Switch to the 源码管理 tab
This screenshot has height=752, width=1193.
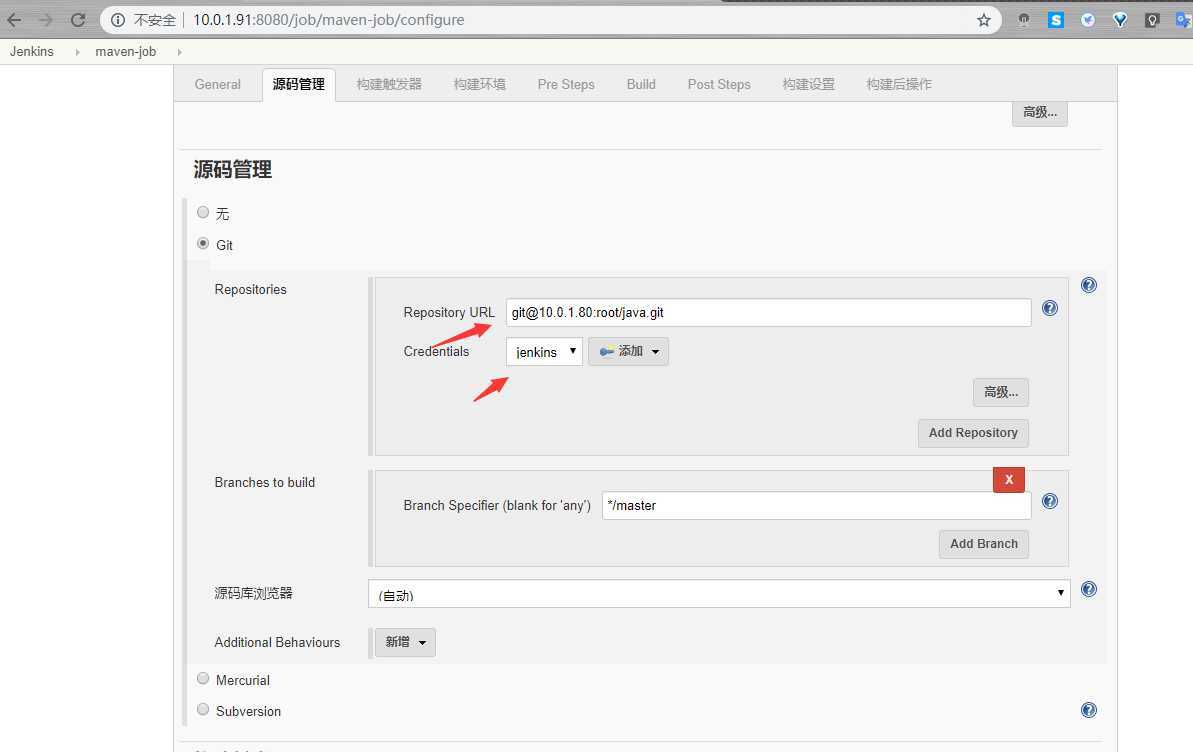click(x=299, y=84)
